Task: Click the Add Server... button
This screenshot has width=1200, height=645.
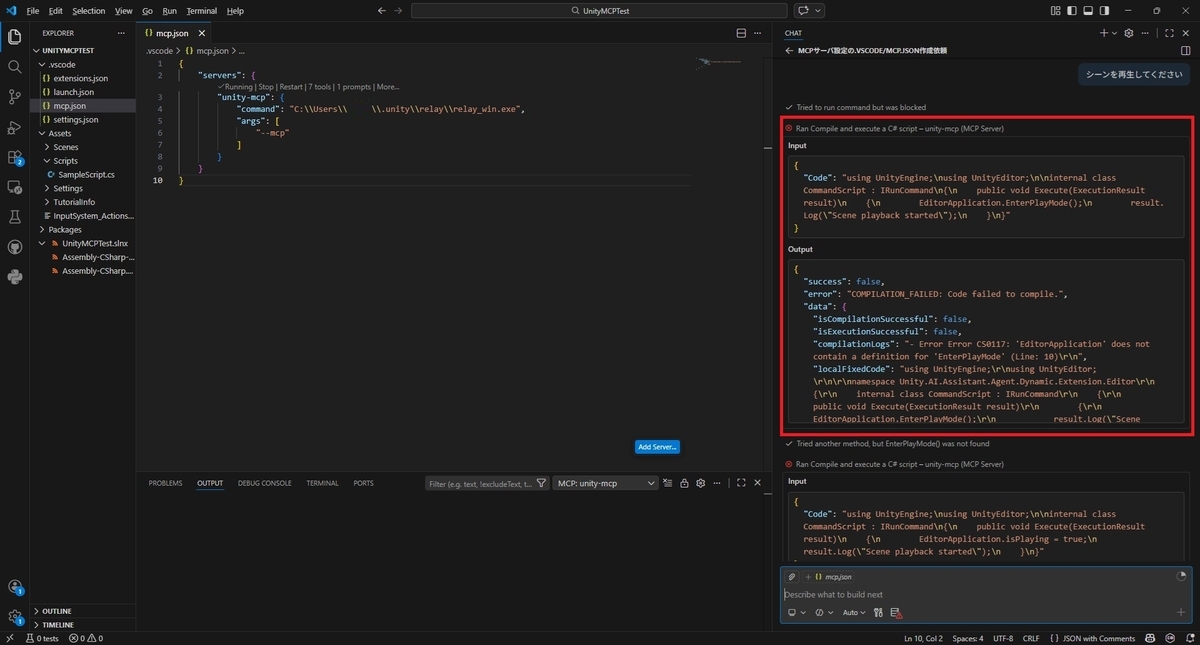Action: click(658, 447)
